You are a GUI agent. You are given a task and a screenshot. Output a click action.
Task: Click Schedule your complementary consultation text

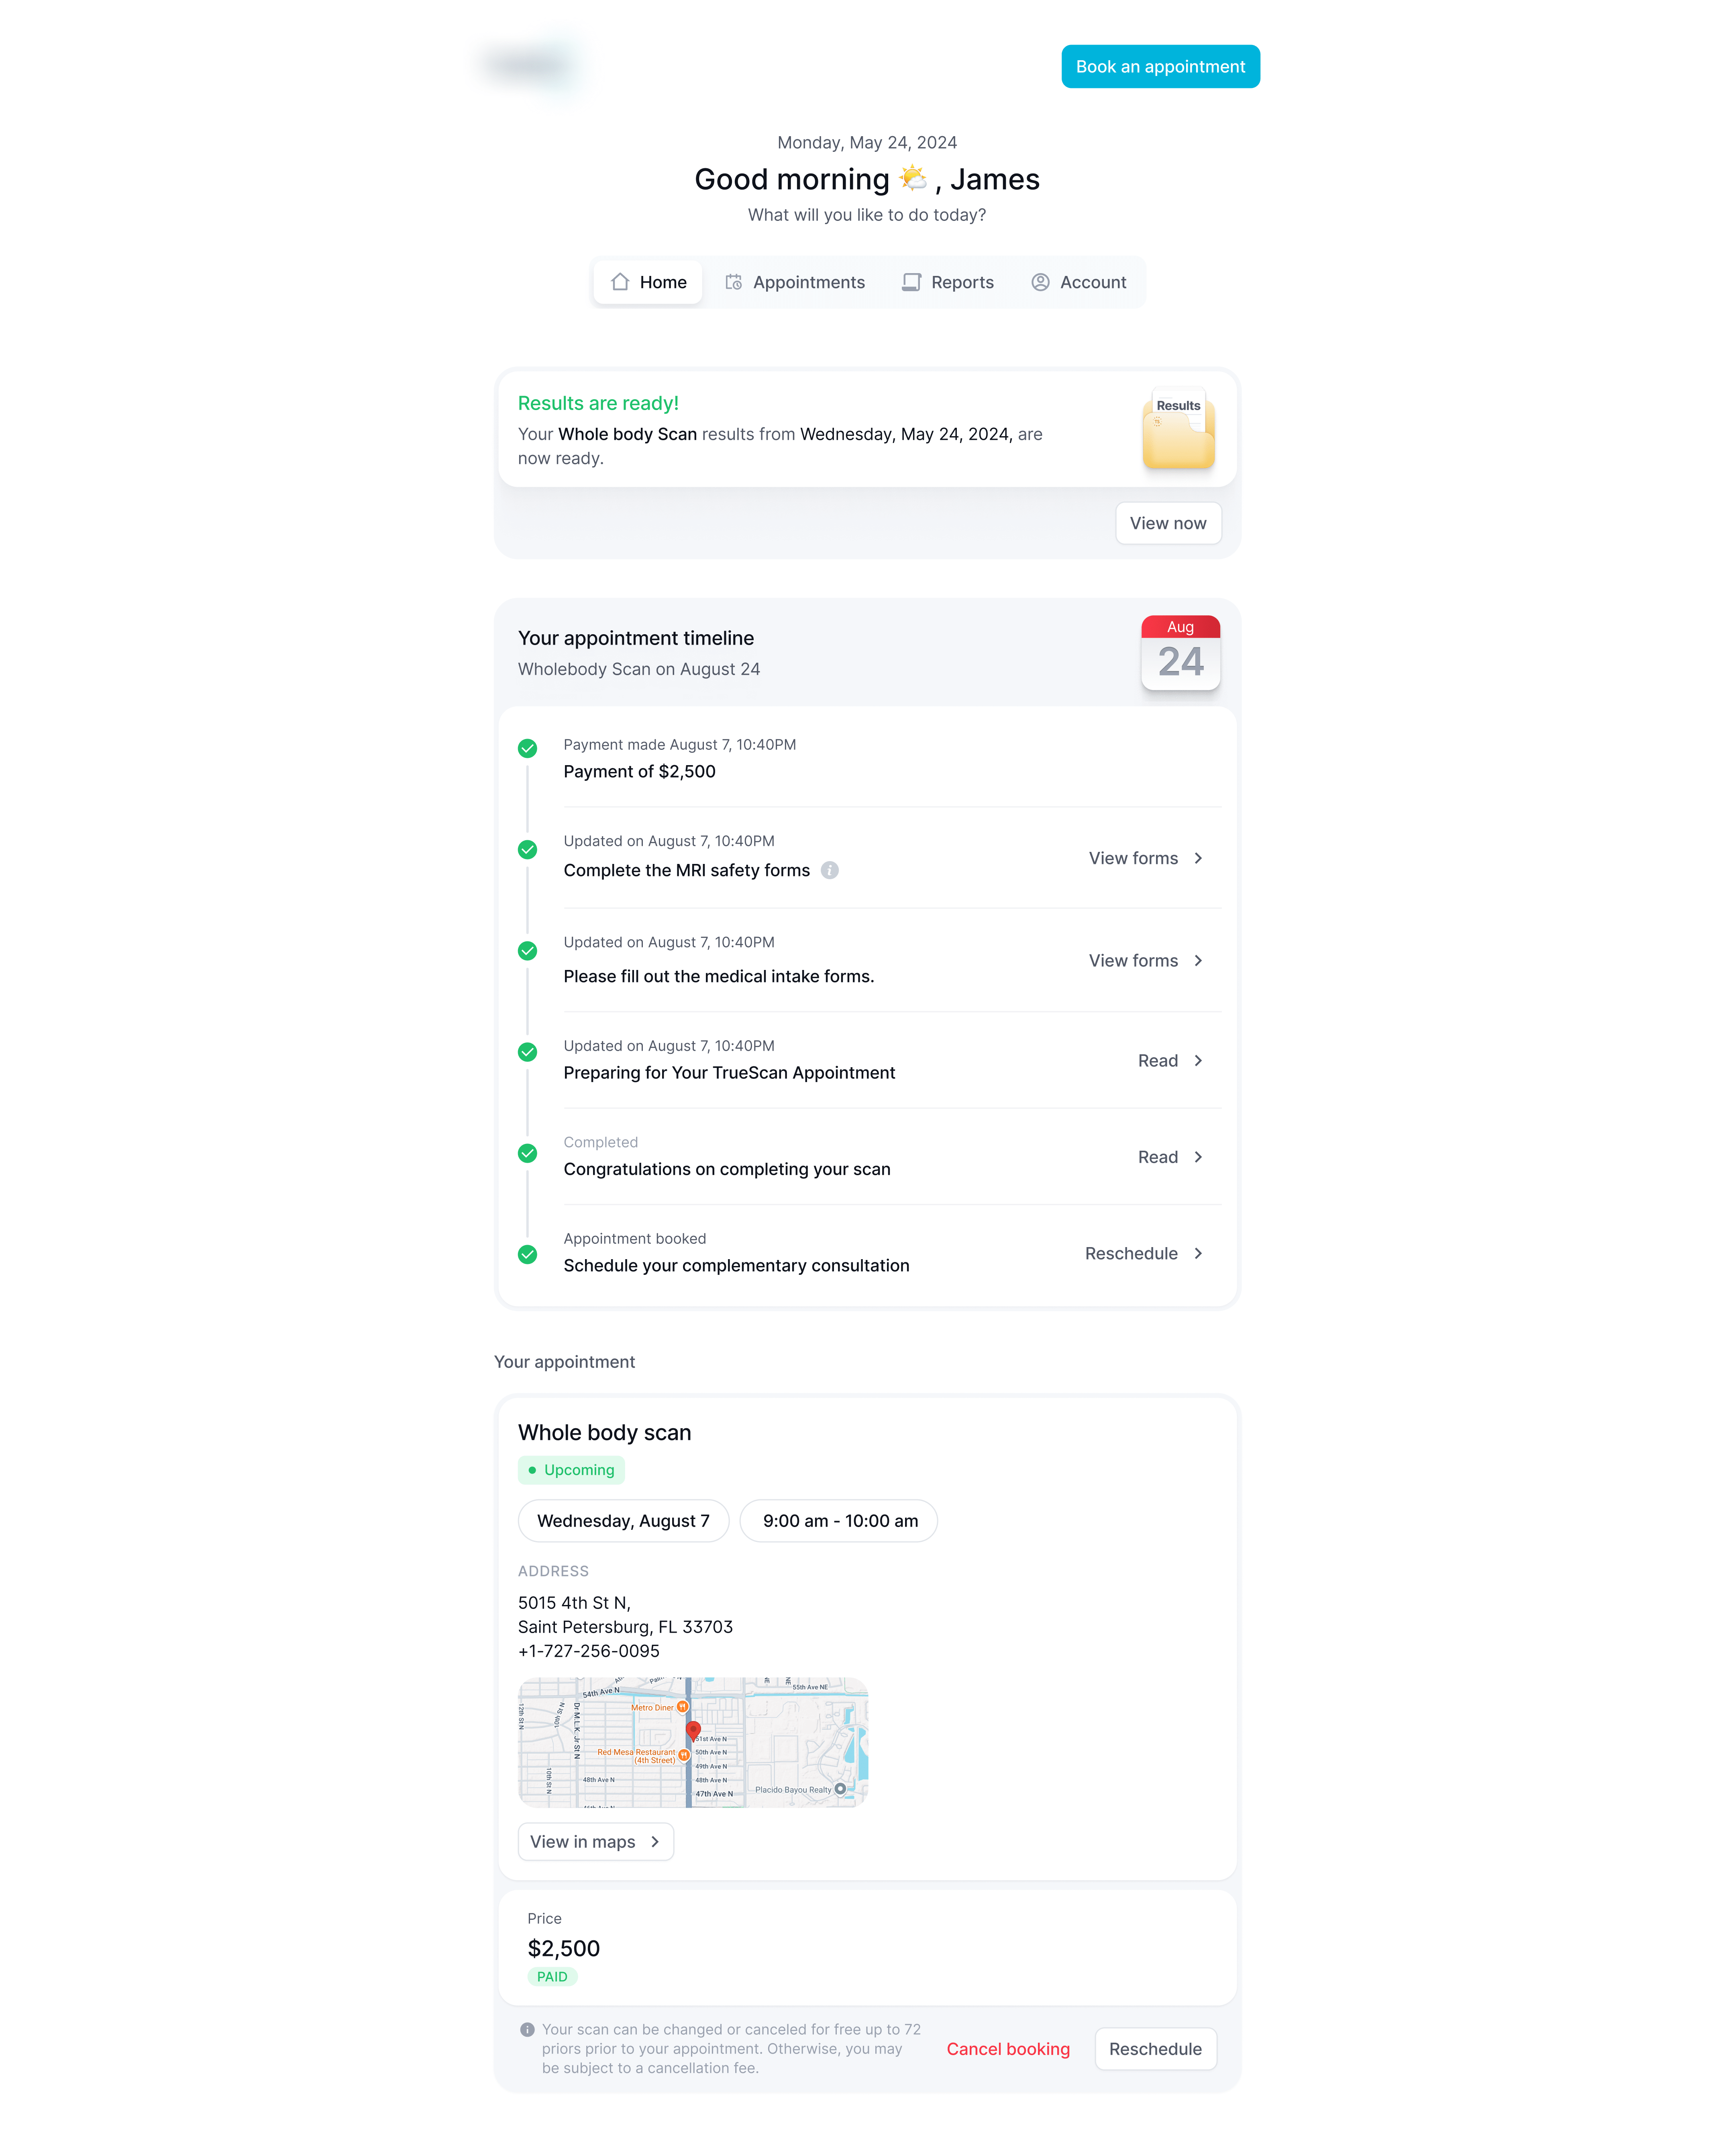click(736, 1266)
